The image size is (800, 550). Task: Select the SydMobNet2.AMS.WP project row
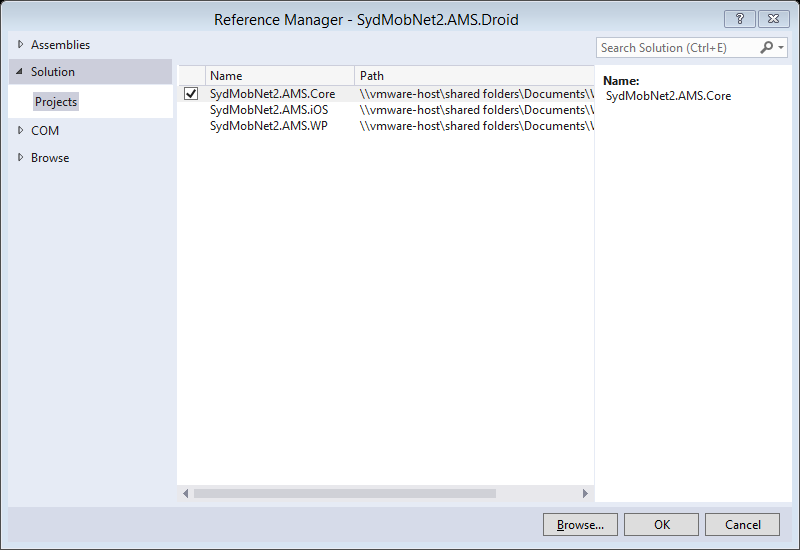[386, 126]
